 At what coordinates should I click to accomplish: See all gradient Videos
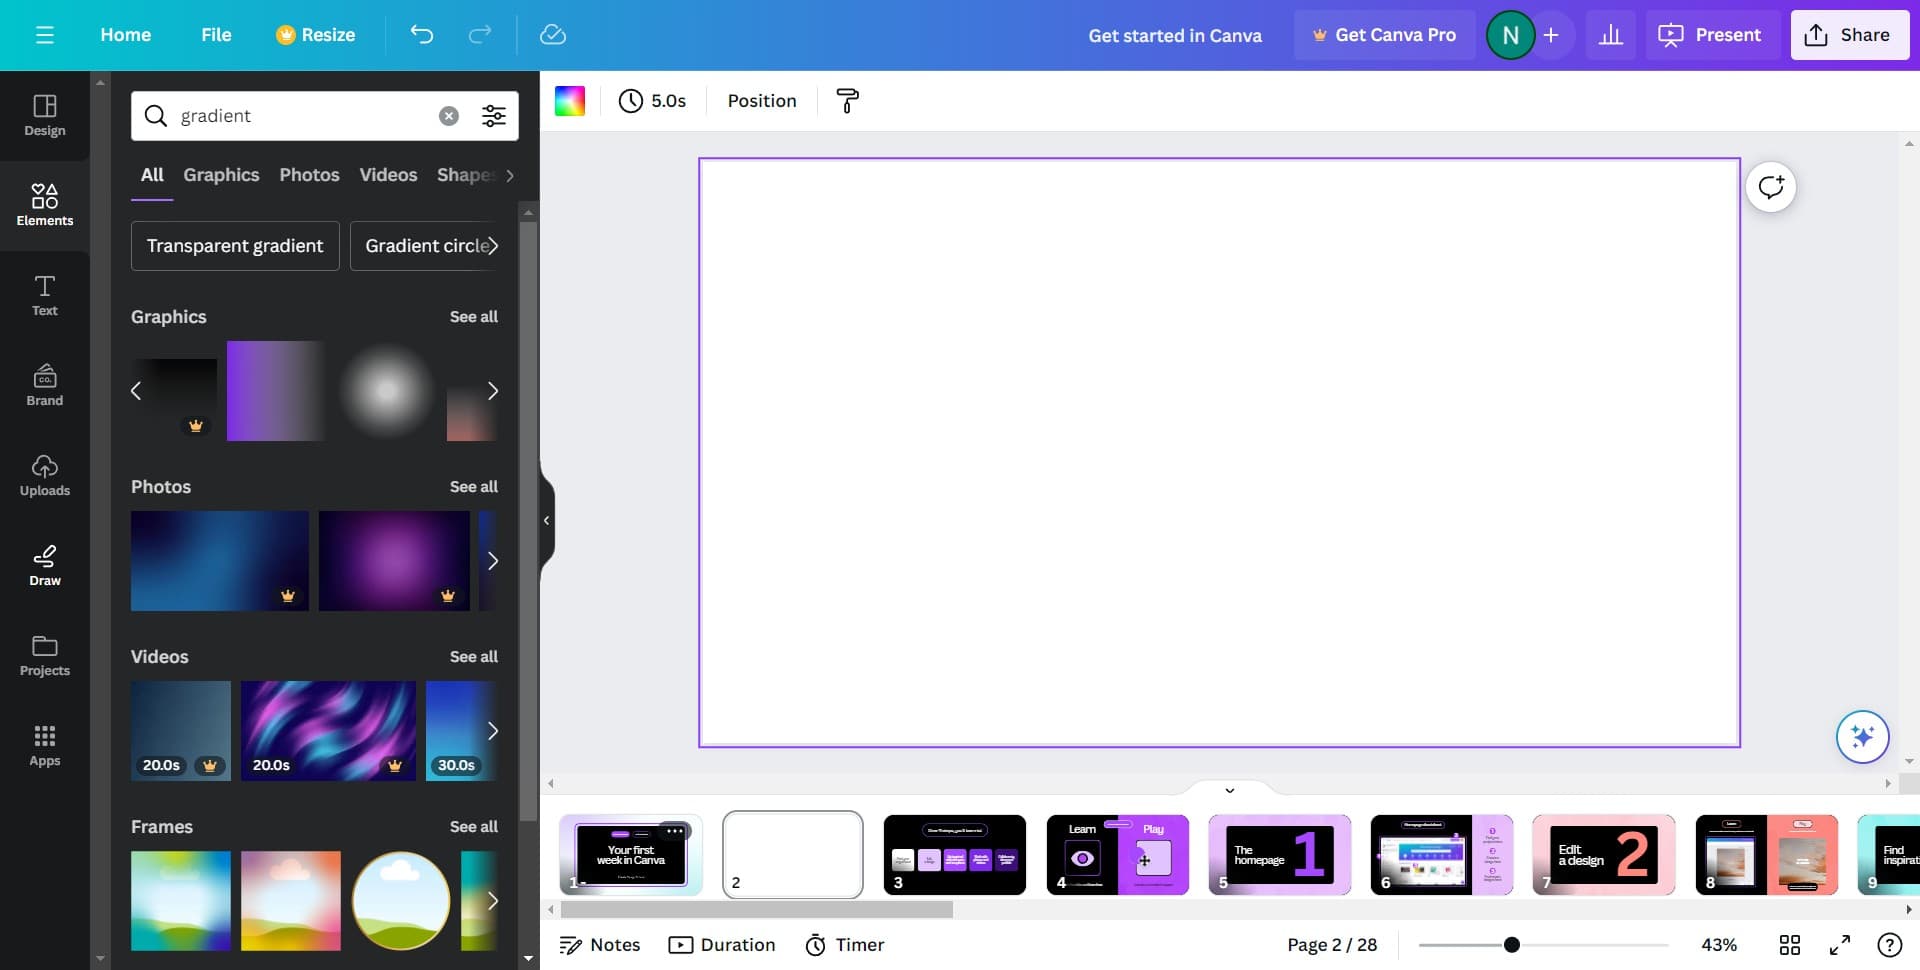pyautogui.click(x=475, y=656)
